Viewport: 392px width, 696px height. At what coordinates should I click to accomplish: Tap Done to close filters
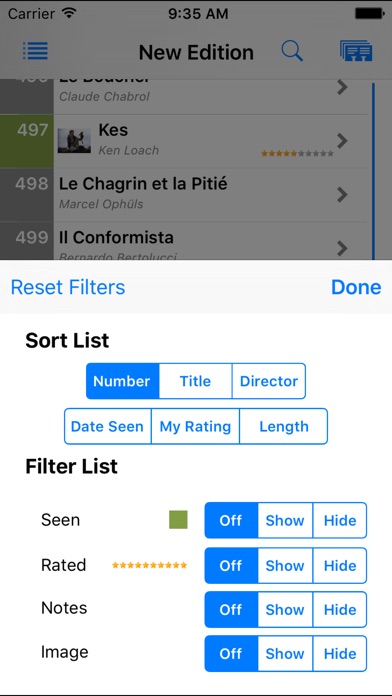click(356, 287)
